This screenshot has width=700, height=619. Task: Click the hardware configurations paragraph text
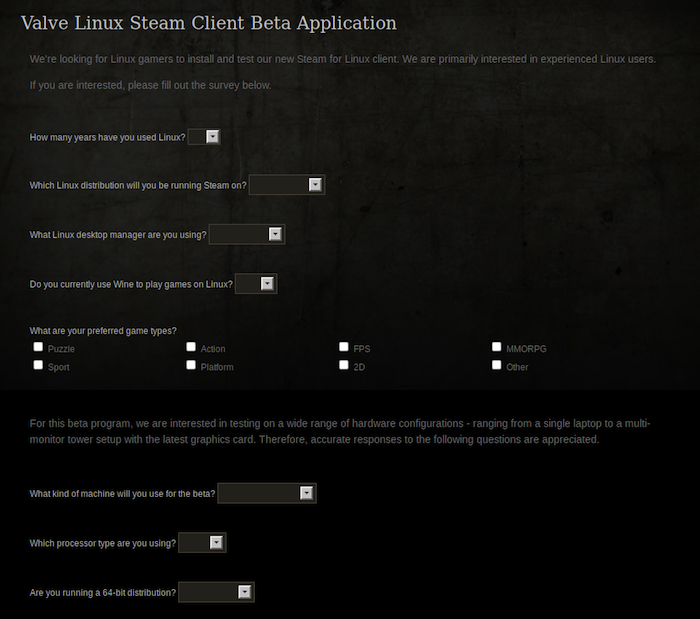[340, 431]
